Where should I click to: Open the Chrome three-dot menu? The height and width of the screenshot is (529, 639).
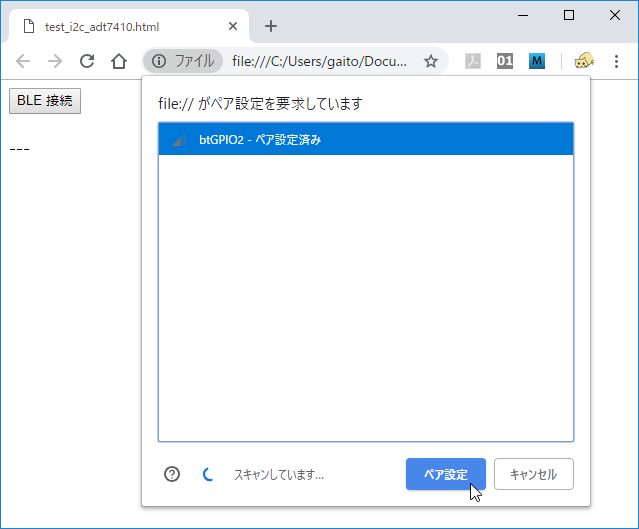[616, 61]
